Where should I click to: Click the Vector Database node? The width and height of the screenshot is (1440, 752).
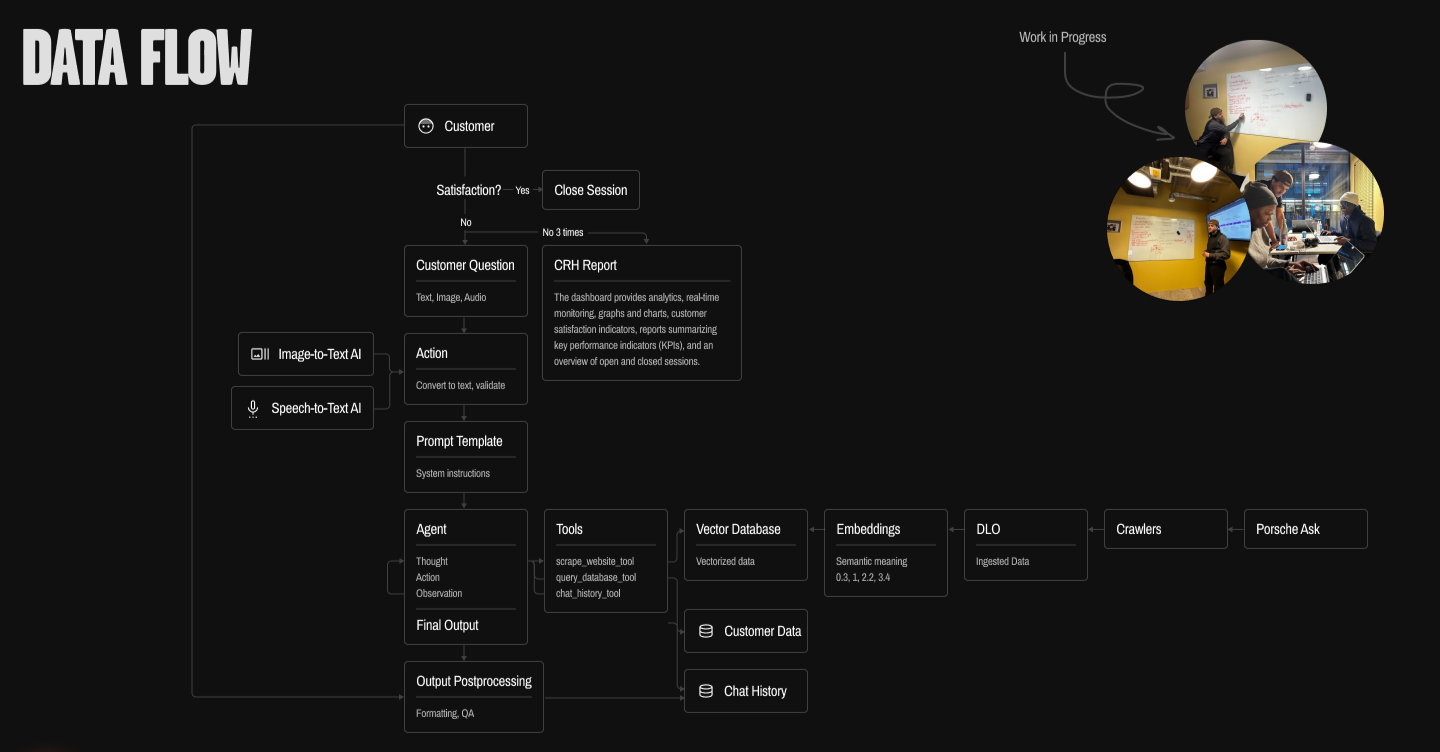tap(745, 545)
